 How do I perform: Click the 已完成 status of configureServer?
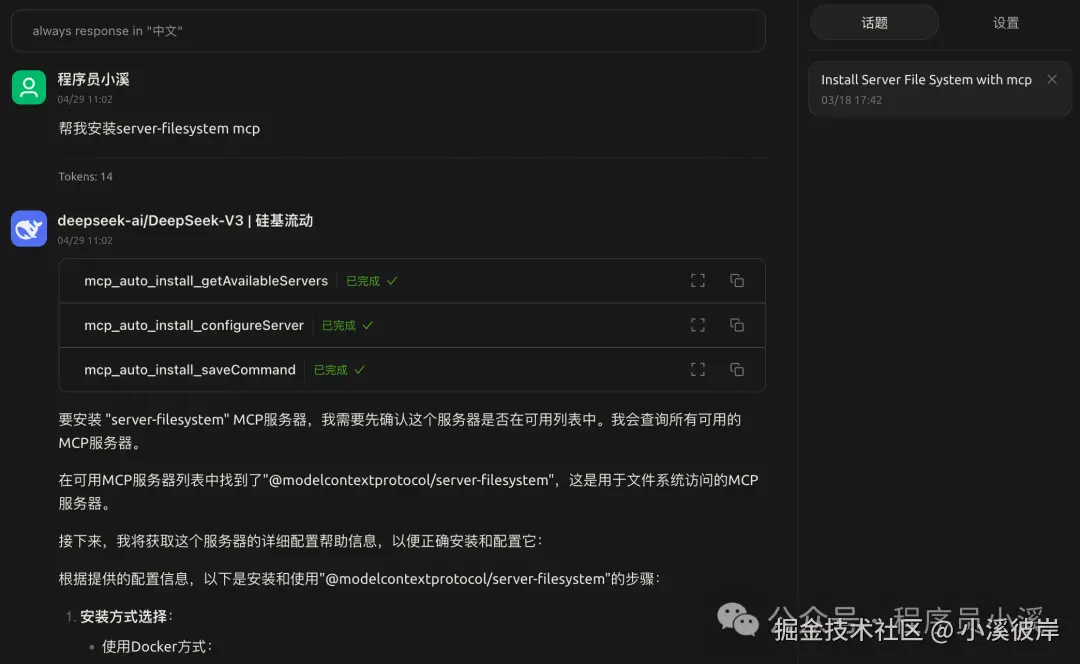point(347,325)
